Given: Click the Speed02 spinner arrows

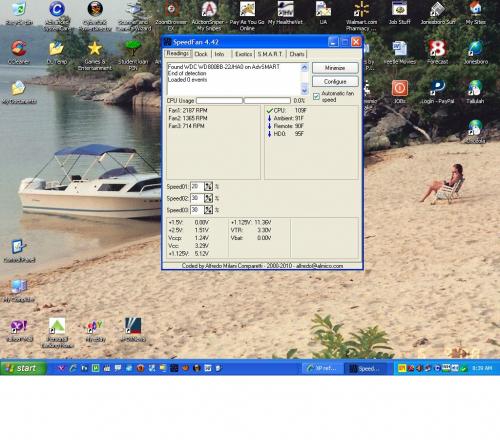Looking at the screenshot, I should pyautogui.click(x=208, y=198).
